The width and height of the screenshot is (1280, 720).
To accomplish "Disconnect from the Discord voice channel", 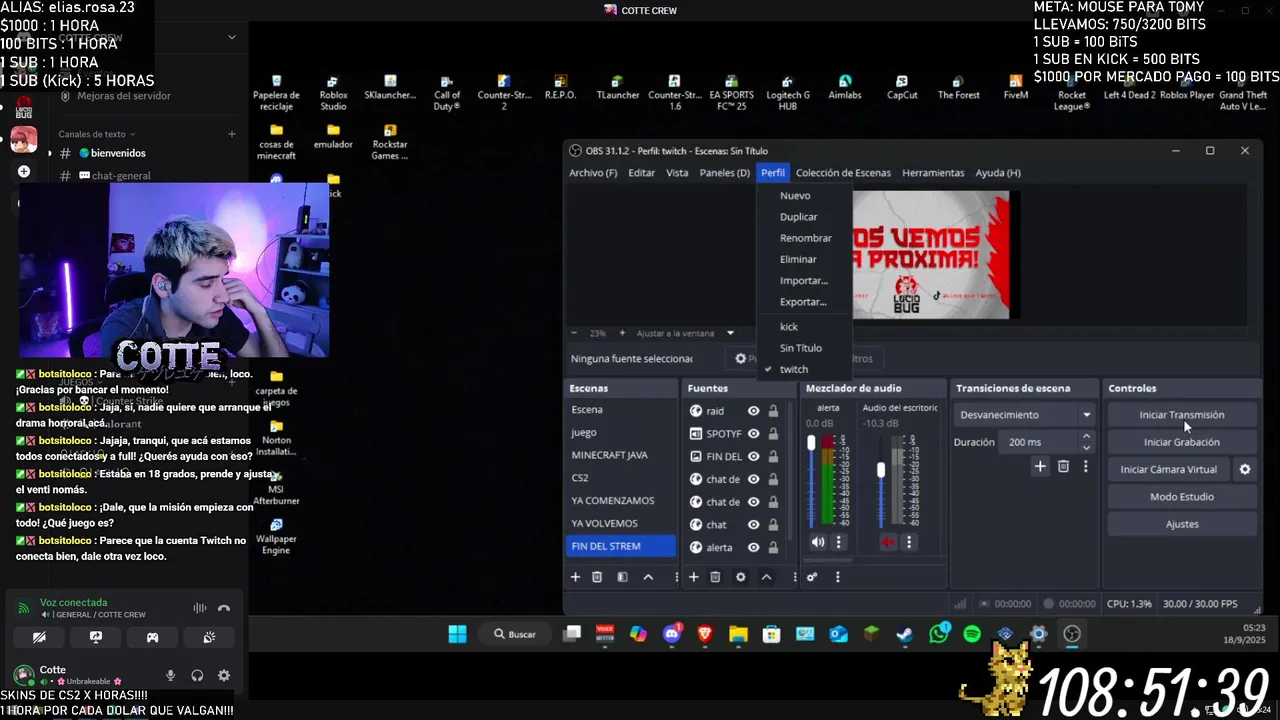I will pyautogui.click(x=224, y=608).
